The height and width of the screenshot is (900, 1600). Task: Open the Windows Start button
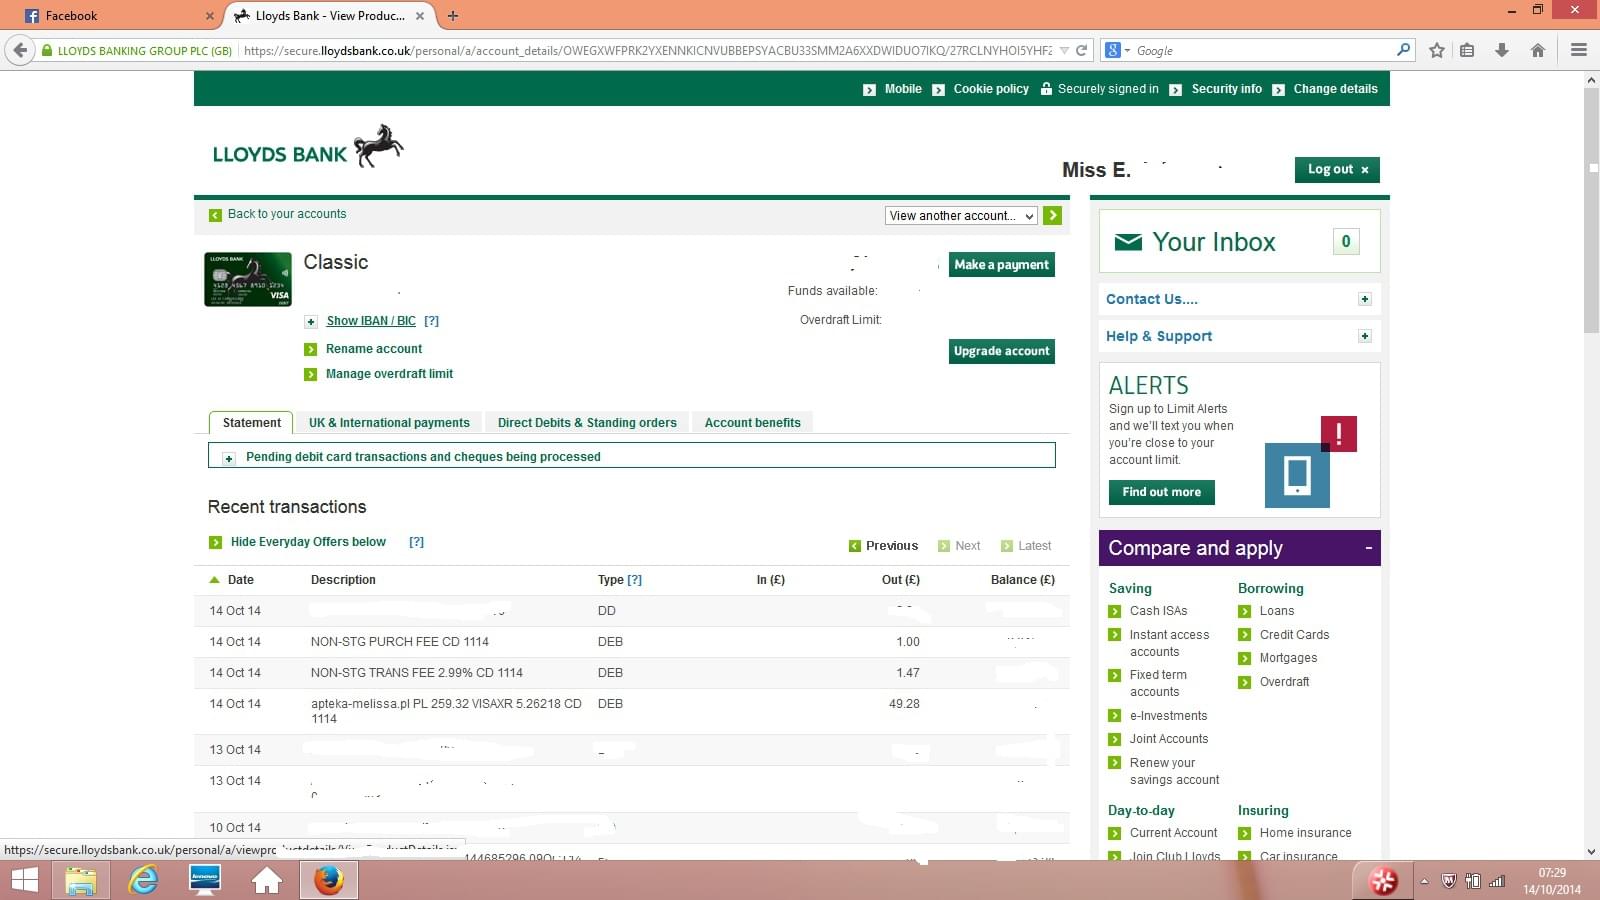tap(24, 880)
